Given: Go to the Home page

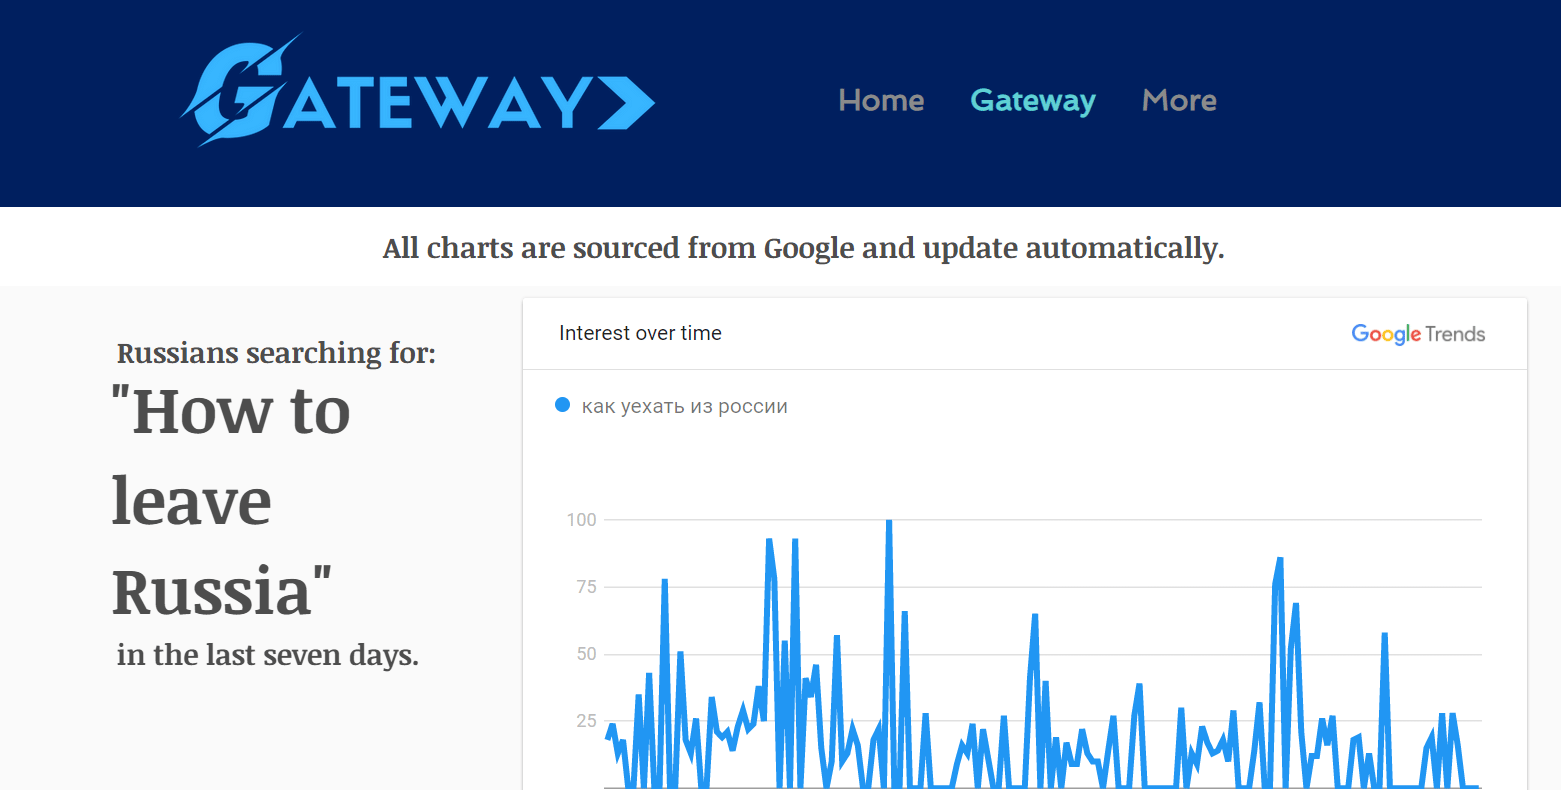Looking at the screenshot, I should click(881, 101).
